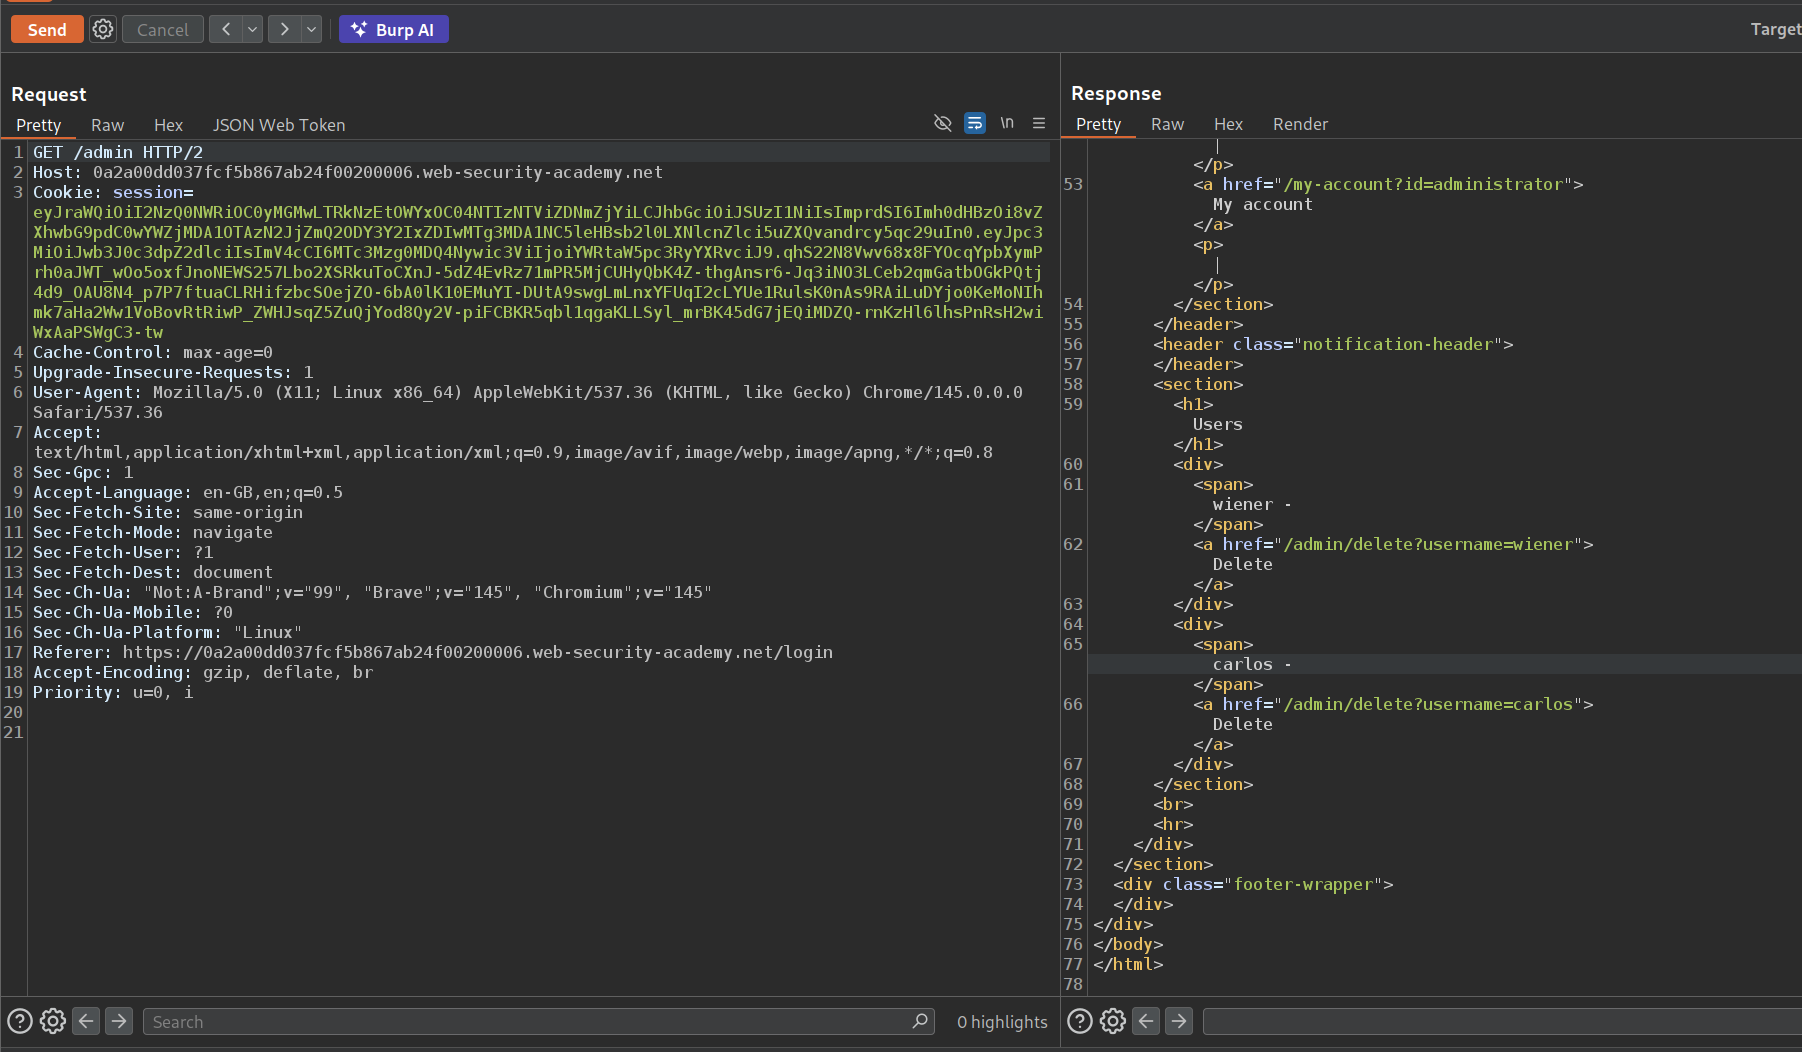Toggle show newline characters \n

tap(1007, 123)
